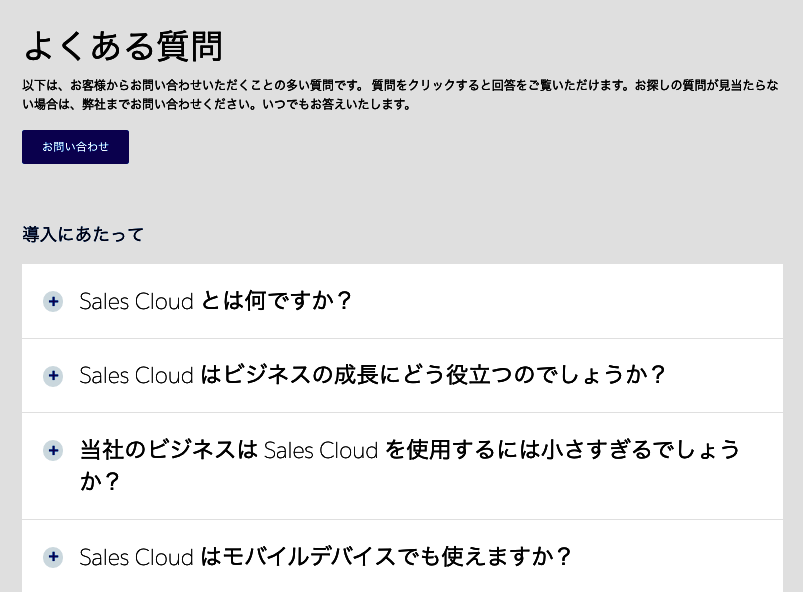The width and height of the screenshot is (803, 592).
Task: Click the よくある質問 page heading
Action: click(123, 46)
